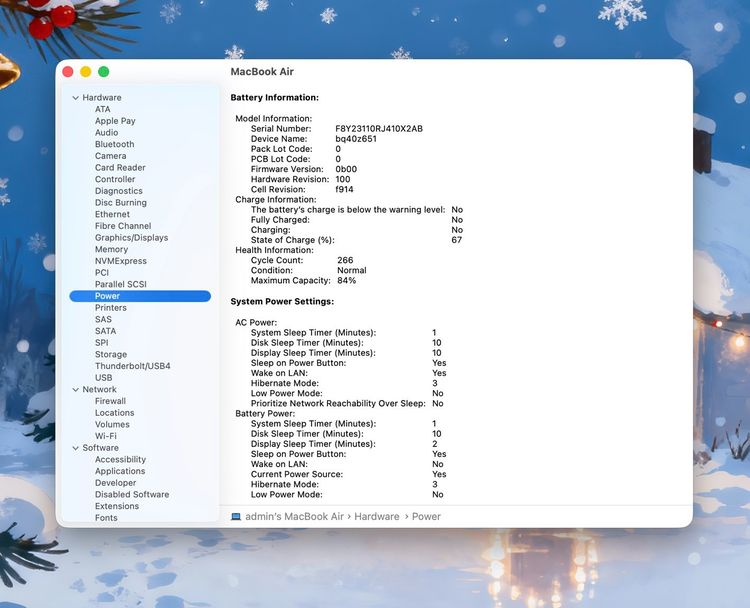This screenshot has width=750, height=608.
Task: Select Controller in the sidebar
Action: click(115, 179)
